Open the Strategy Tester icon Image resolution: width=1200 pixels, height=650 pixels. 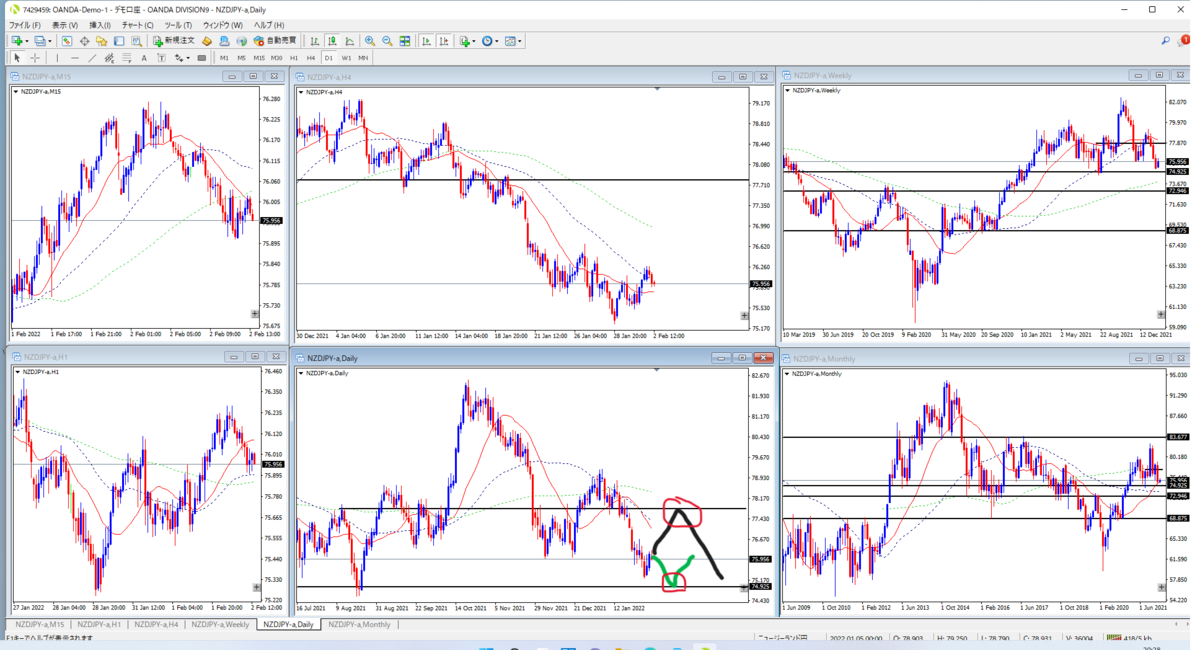tap(135, 41)
